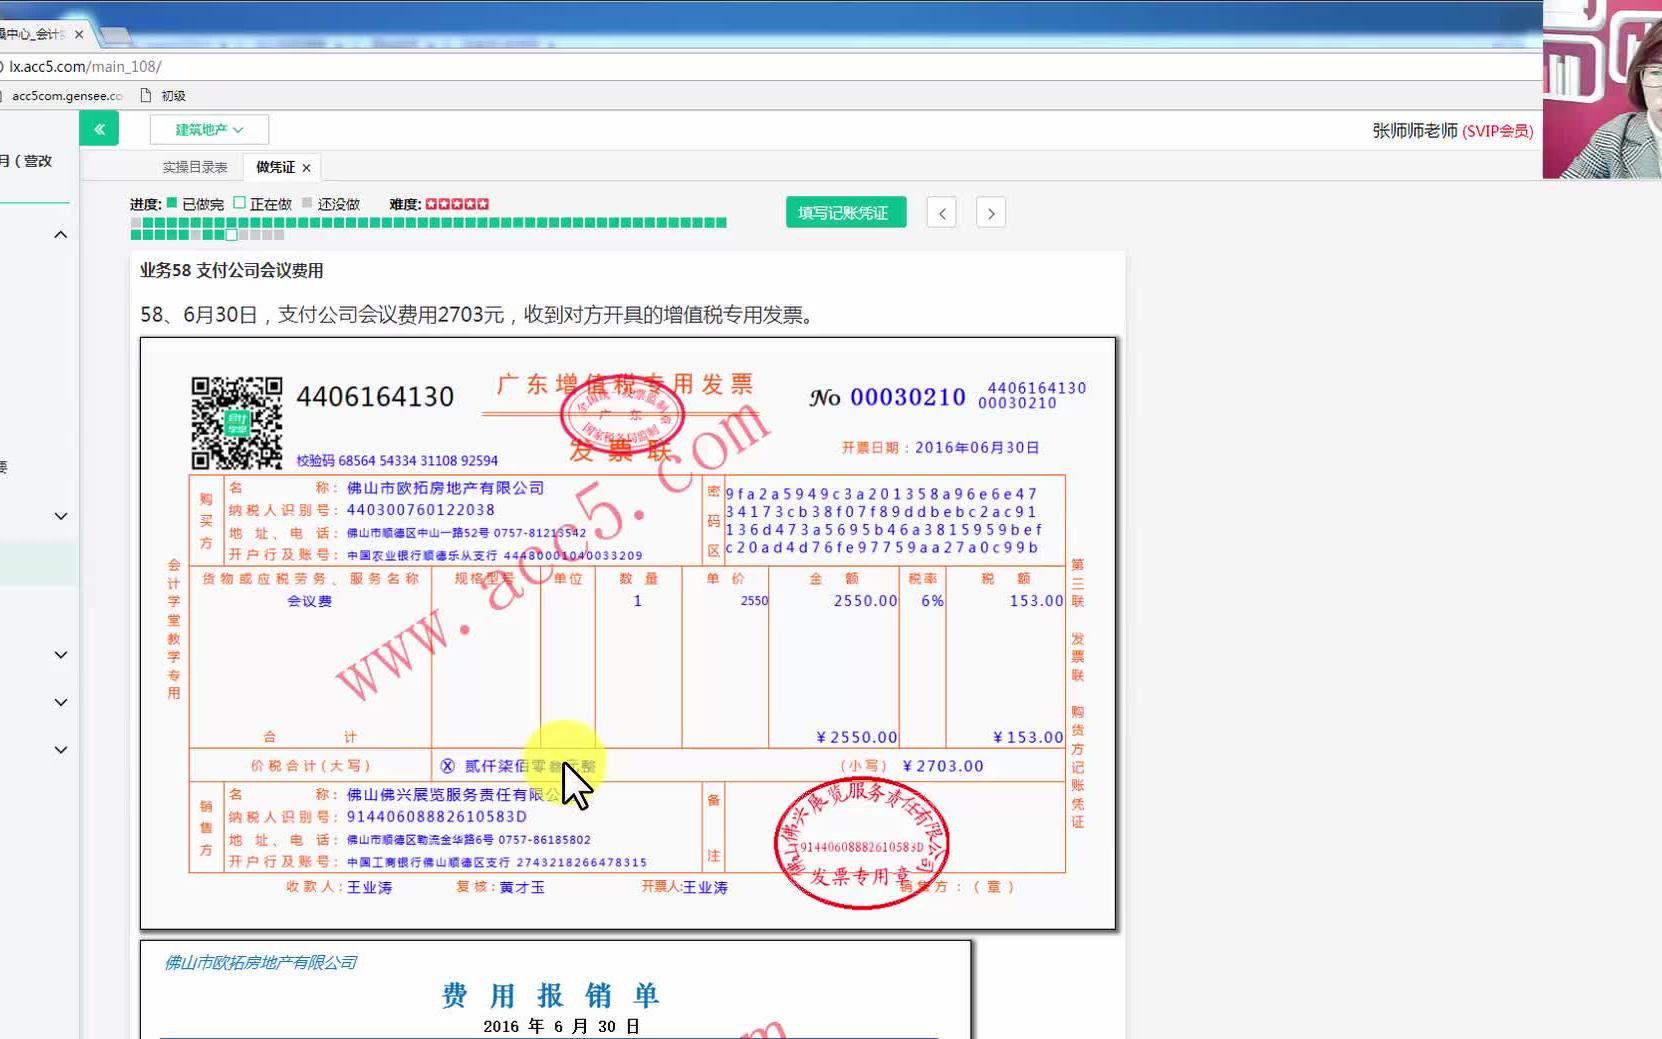Click the invoice code 4406164130

tap(375, 397)
